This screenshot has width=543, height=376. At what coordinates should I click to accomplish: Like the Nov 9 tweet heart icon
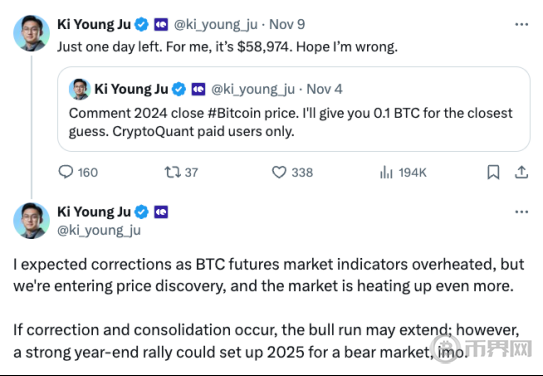coord(279,172)
